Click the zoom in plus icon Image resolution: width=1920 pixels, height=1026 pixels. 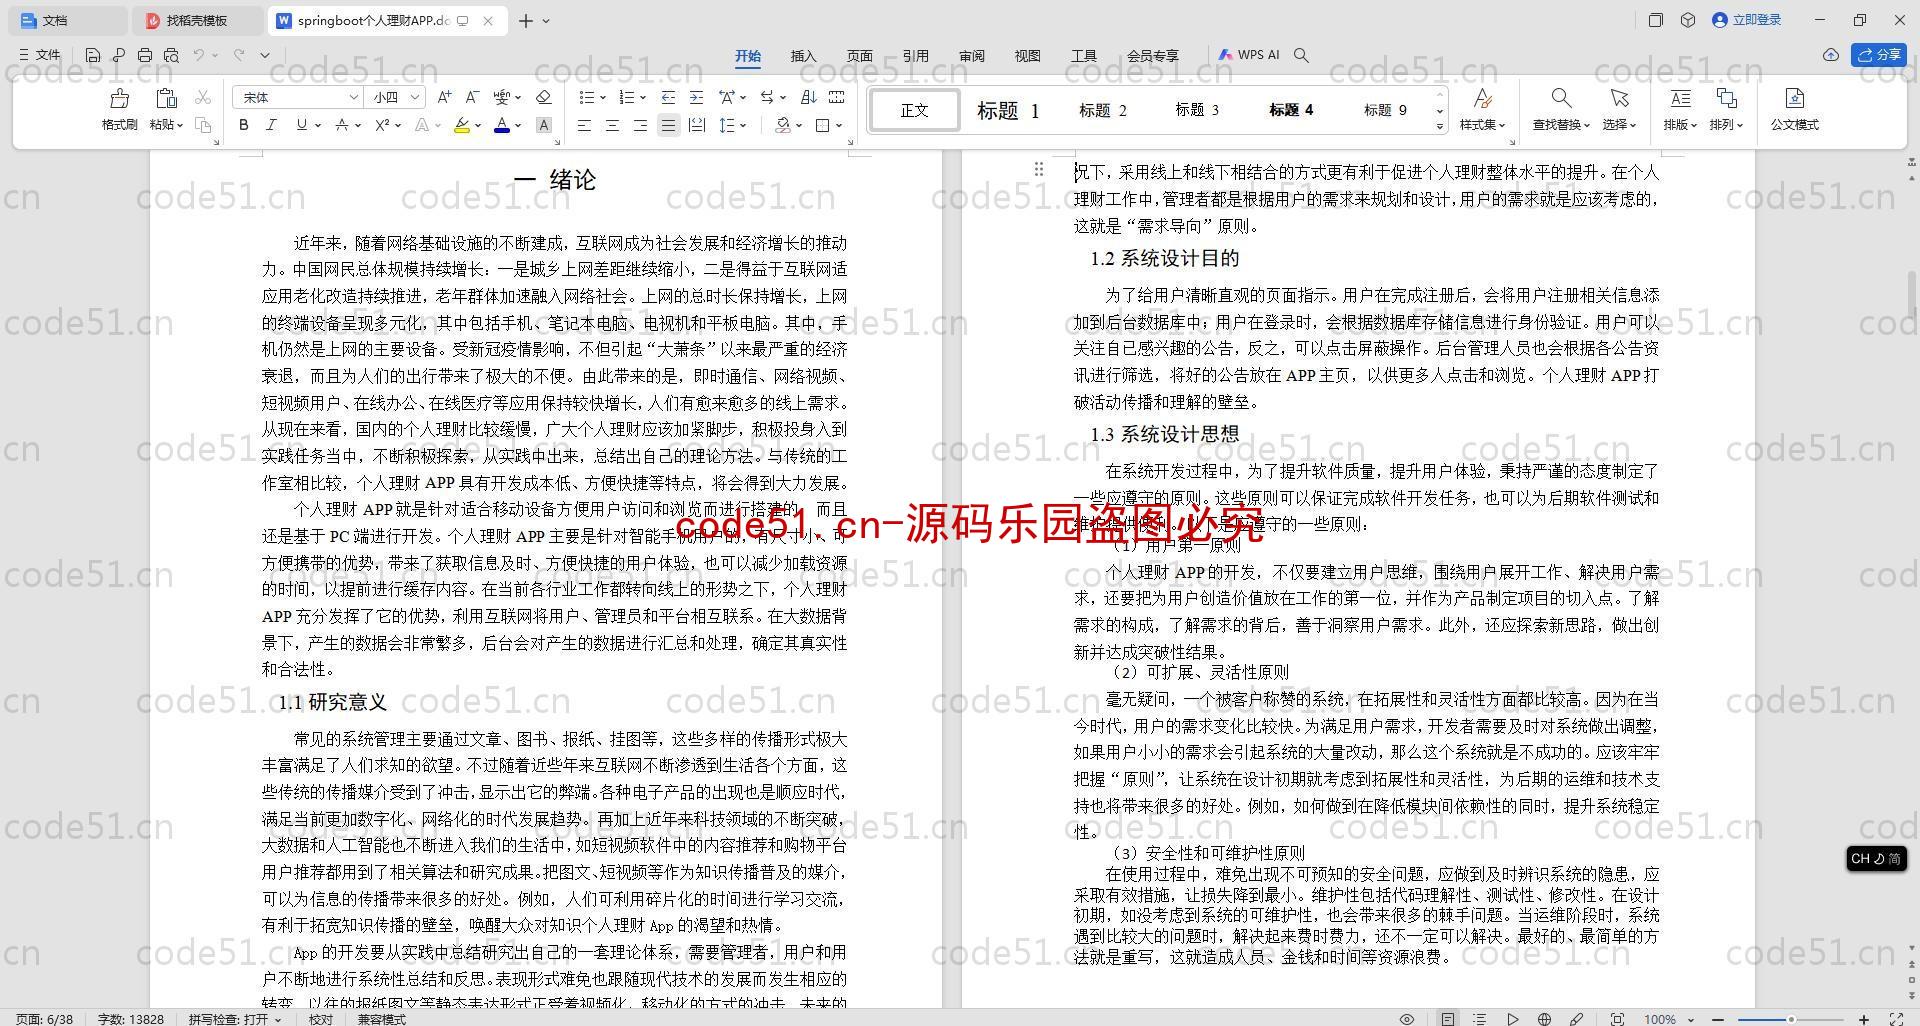pyautogui.click(x=1864, y=1019)
